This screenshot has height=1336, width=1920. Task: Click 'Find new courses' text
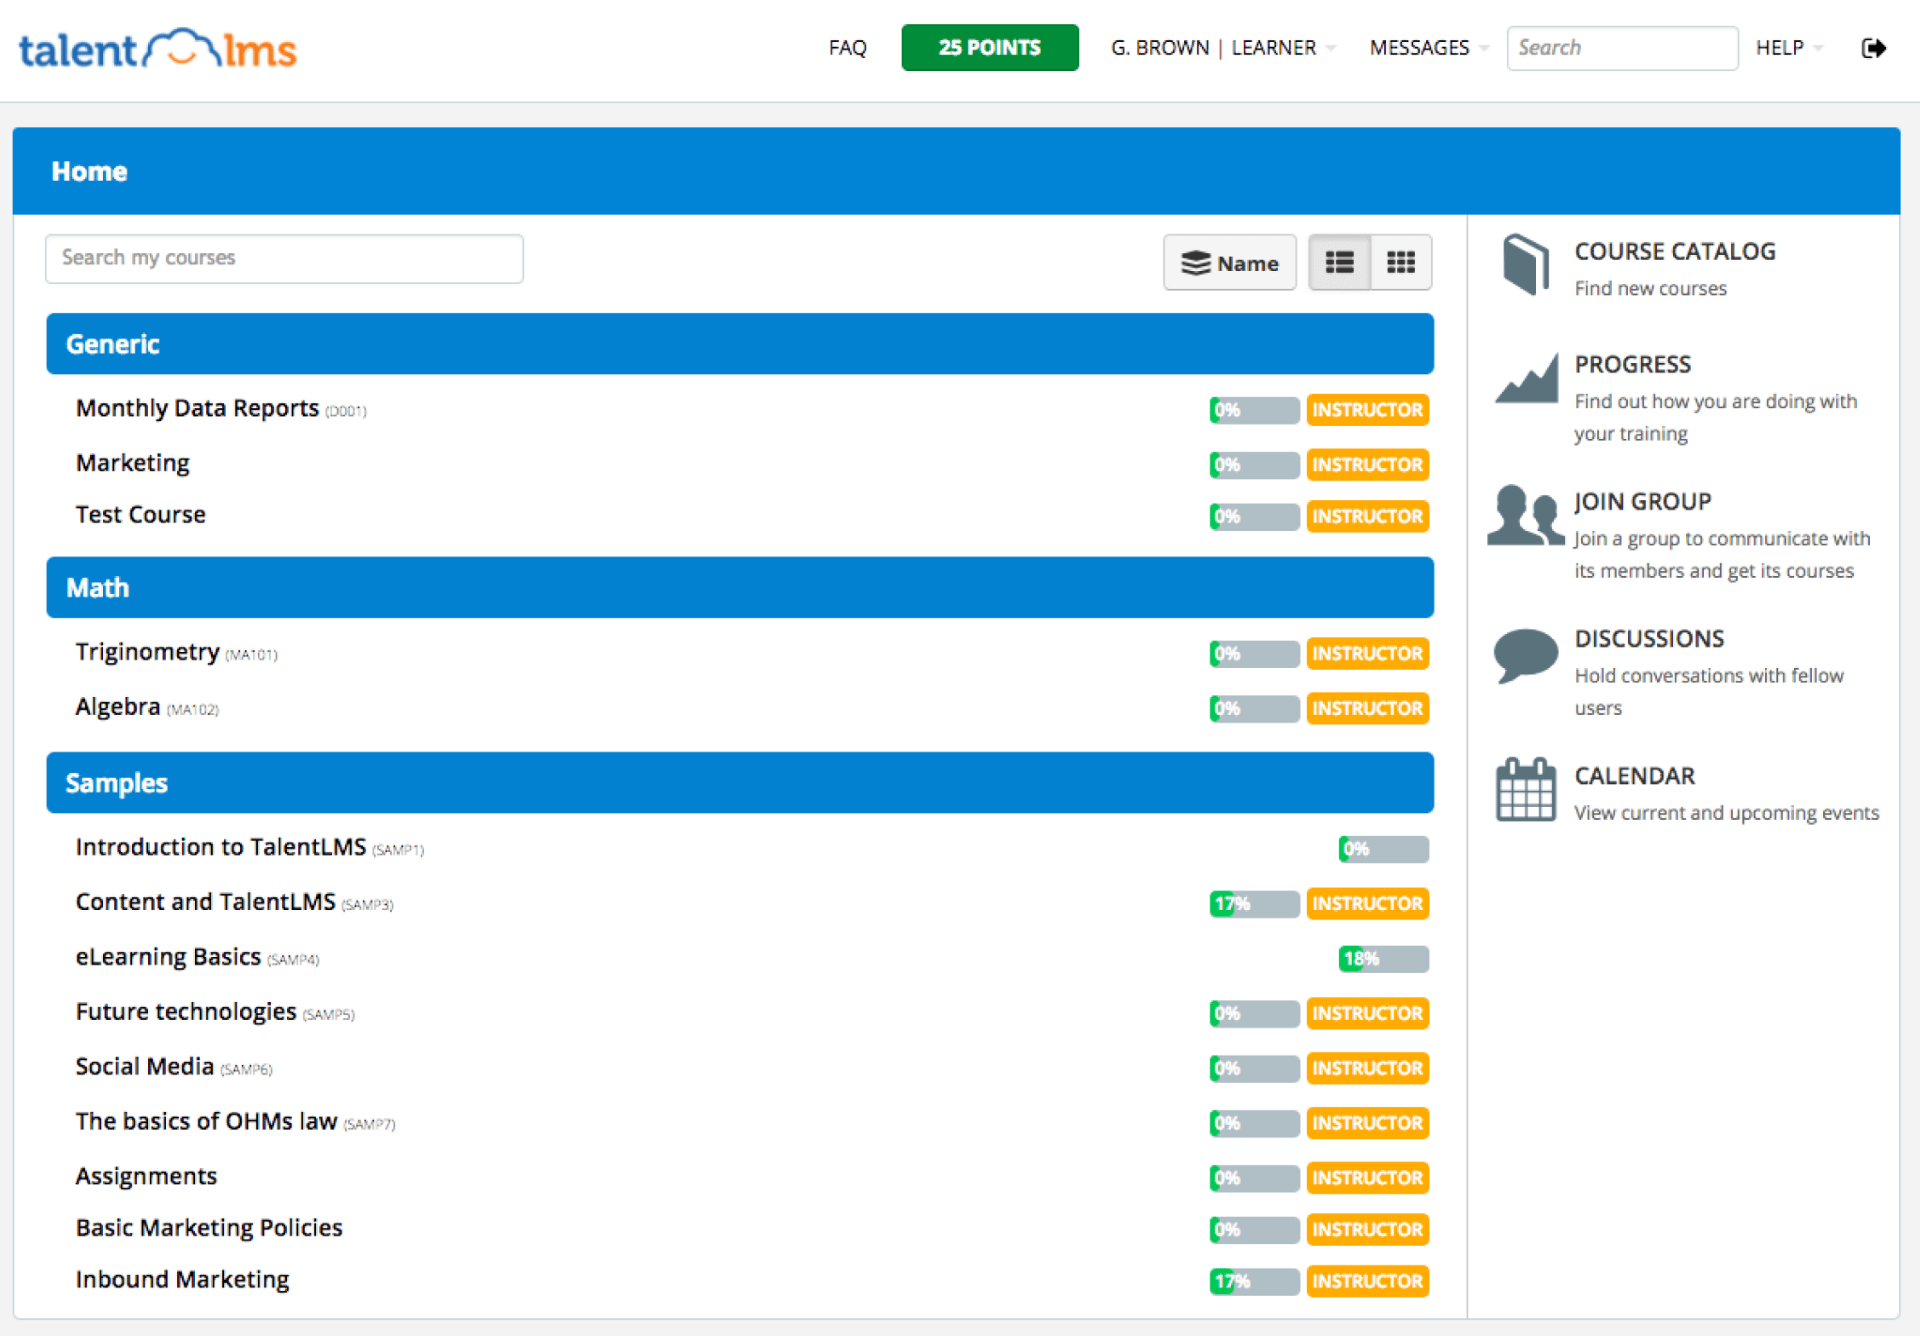click(1650, 288)
